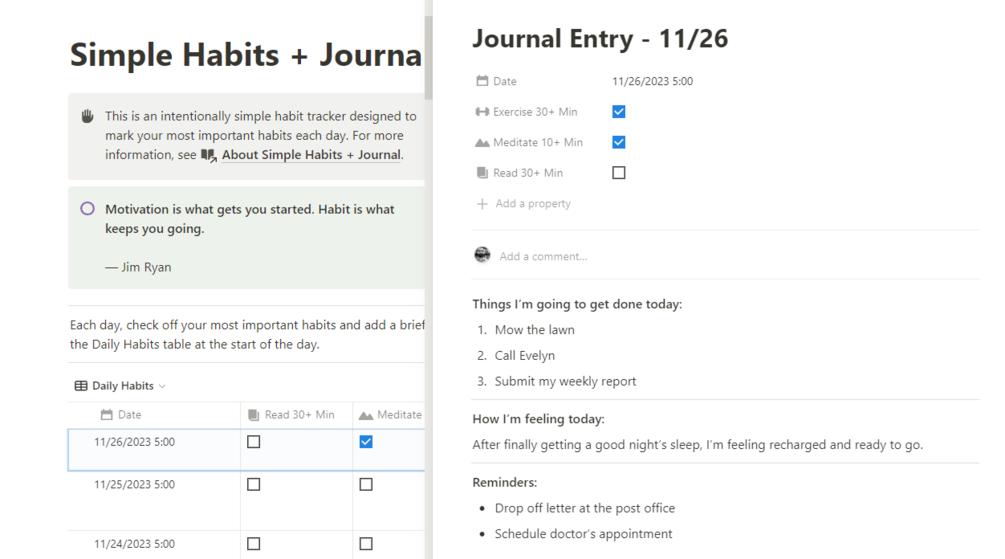
Task: Open the Read 30+ Min column header menu
Action: tap(299, 415)
